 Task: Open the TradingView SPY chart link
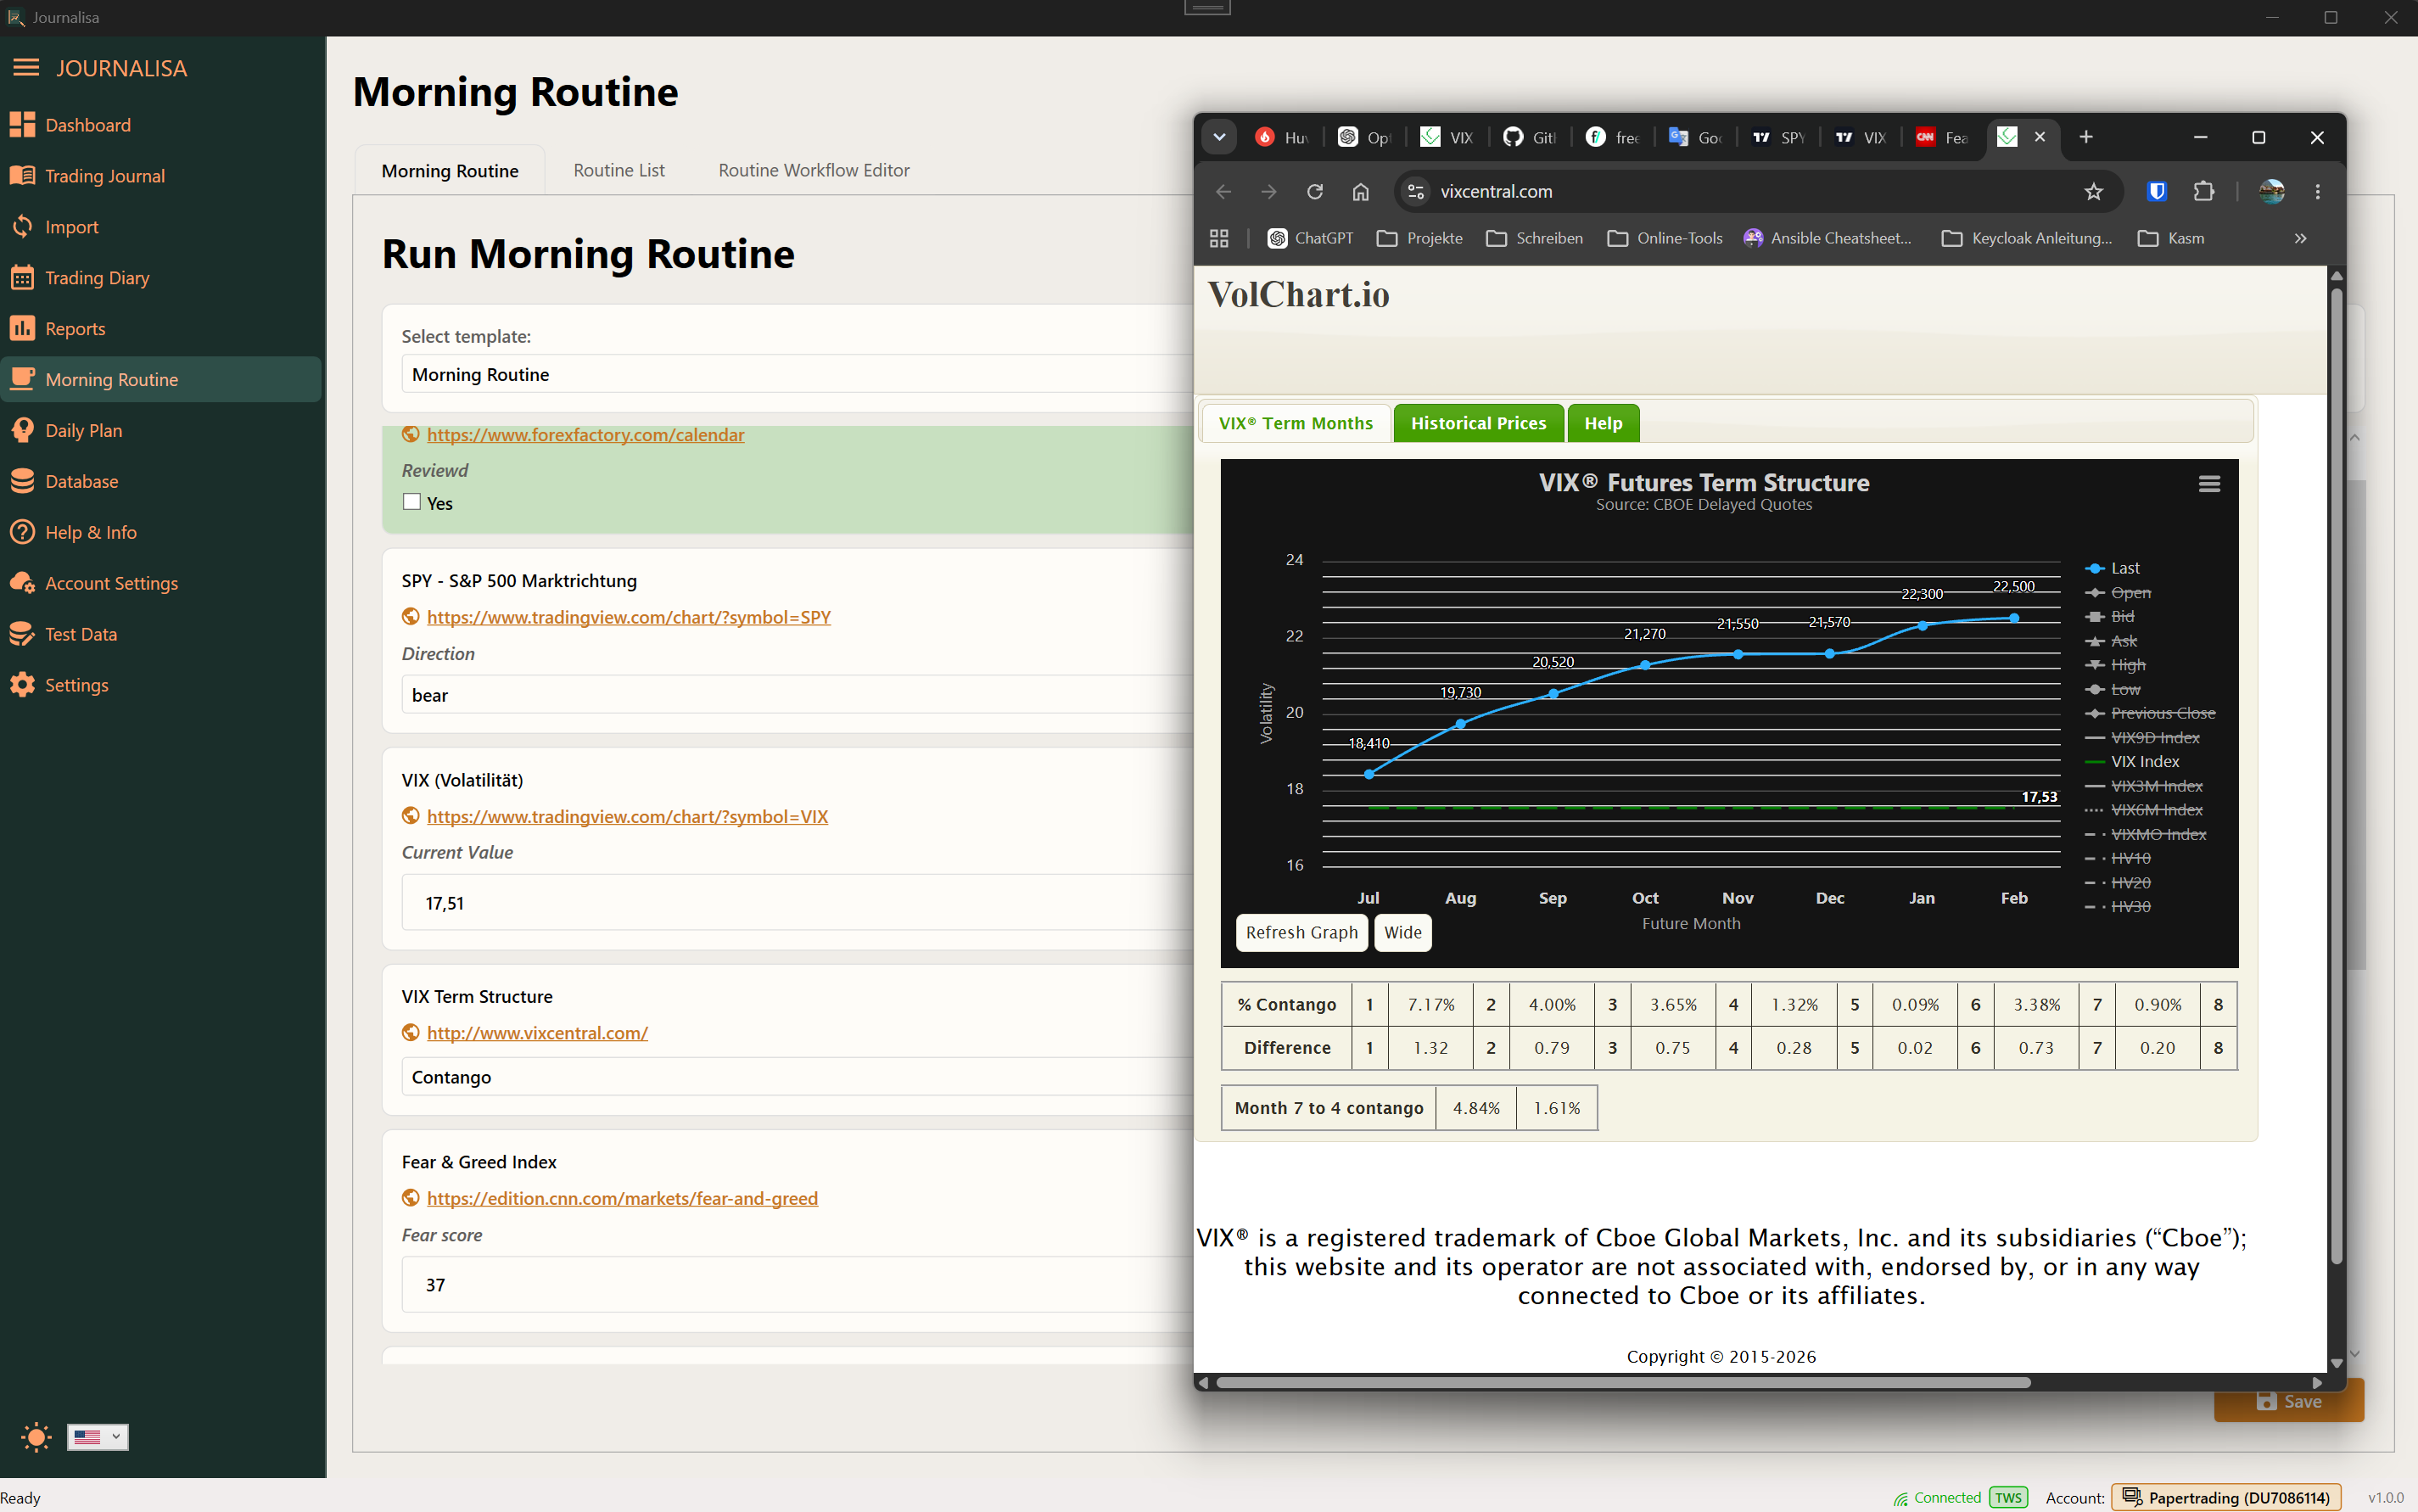point(629,617)
